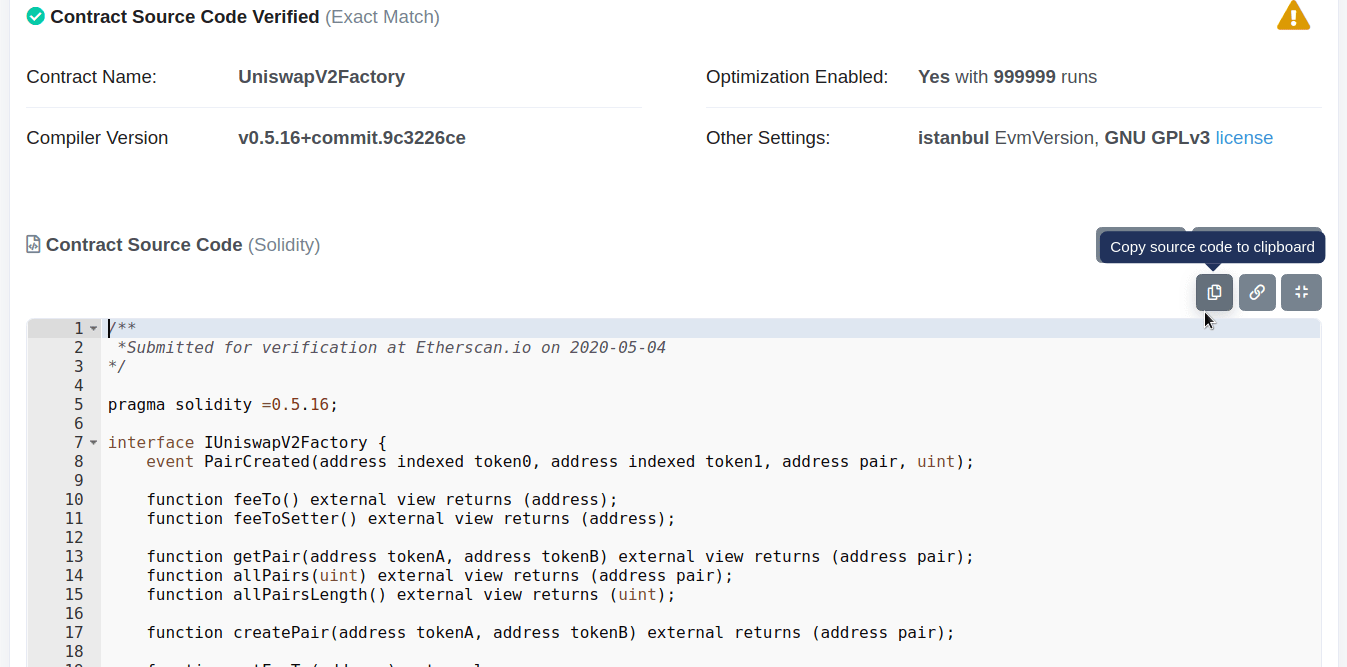Viewport: 1347px width, 667px height.
Task: Click the compiler version v0.5.16+commit.9c3226ce text
Action: coord(352,137)
